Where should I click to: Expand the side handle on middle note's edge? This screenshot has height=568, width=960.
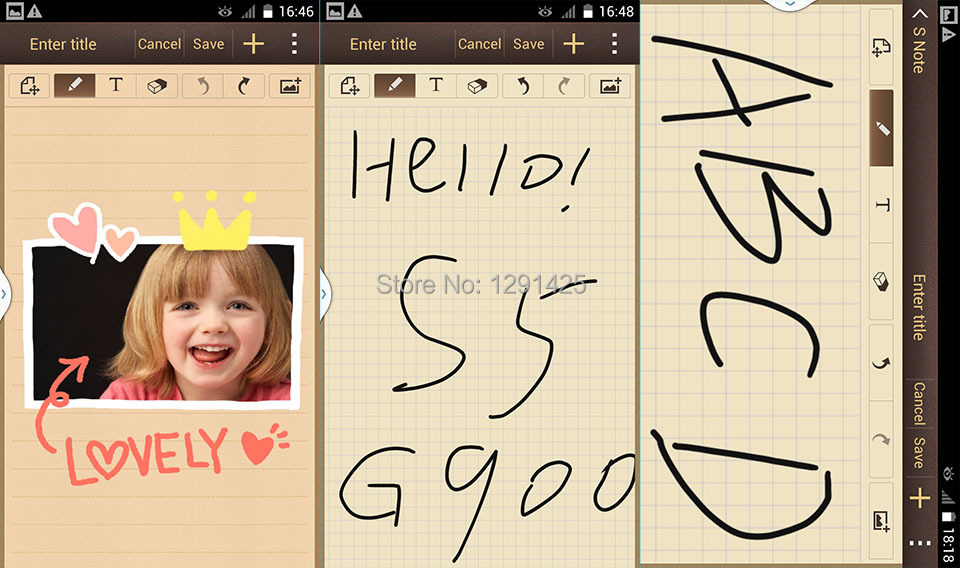325,294
